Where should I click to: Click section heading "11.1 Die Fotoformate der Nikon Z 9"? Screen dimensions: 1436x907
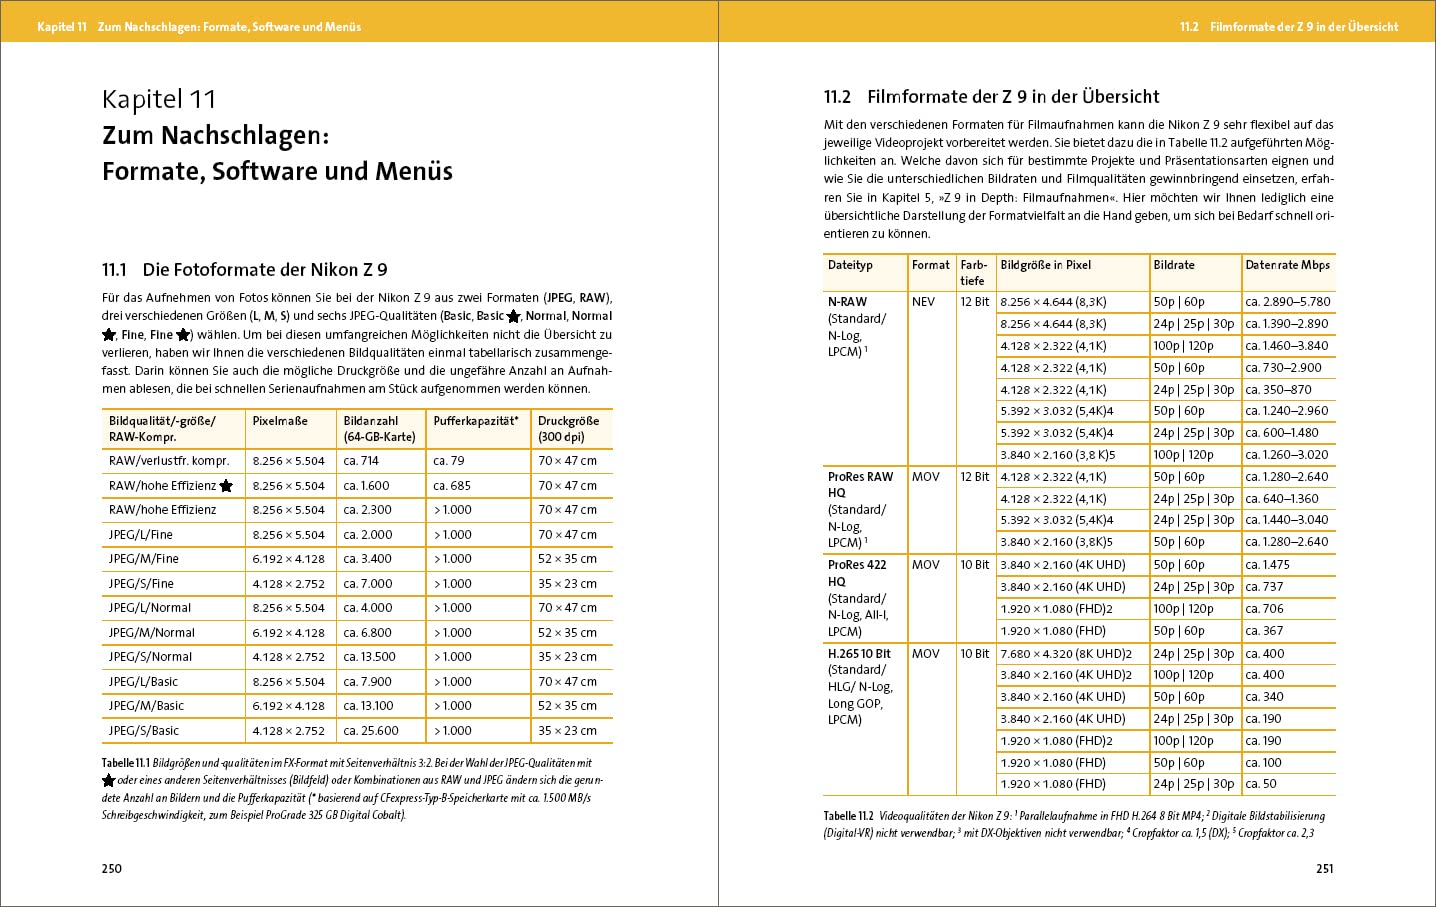point(244,270)
